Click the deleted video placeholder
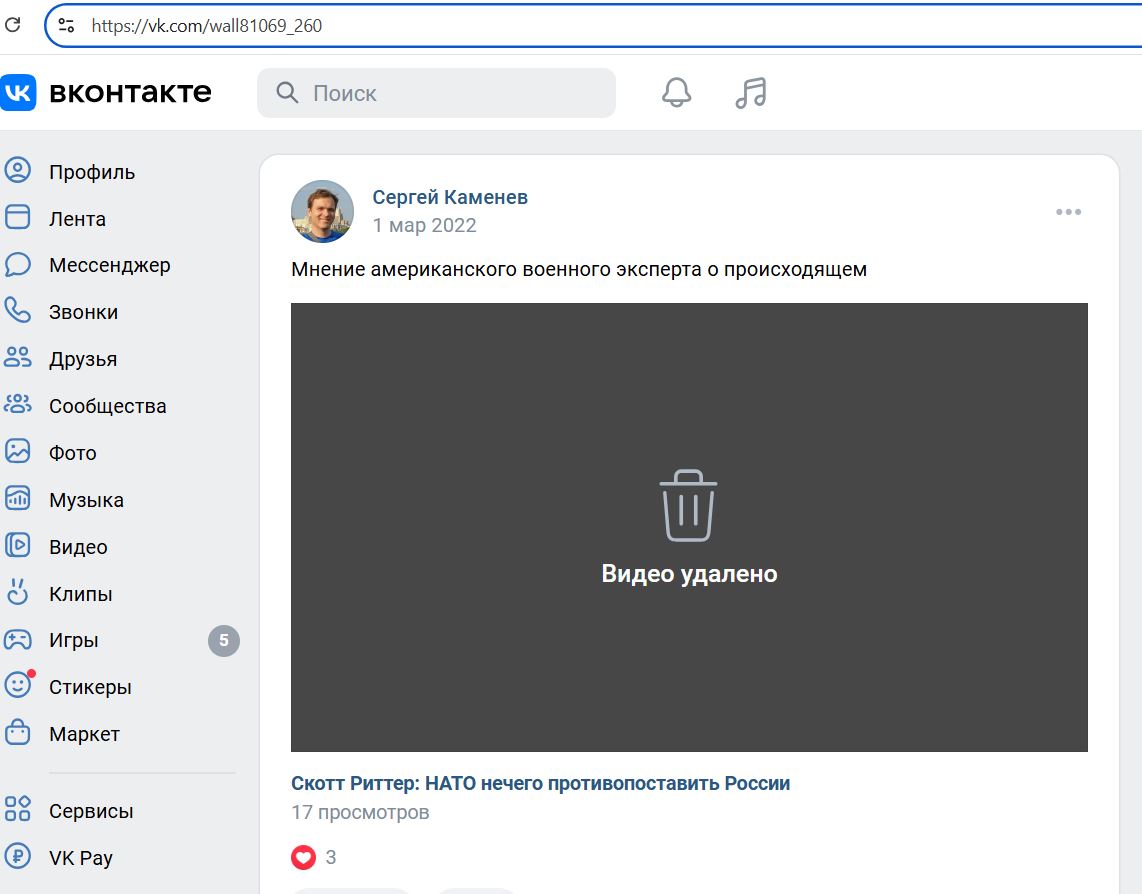1142x894 pixels. pyautogui.click(x=689, y=528)
